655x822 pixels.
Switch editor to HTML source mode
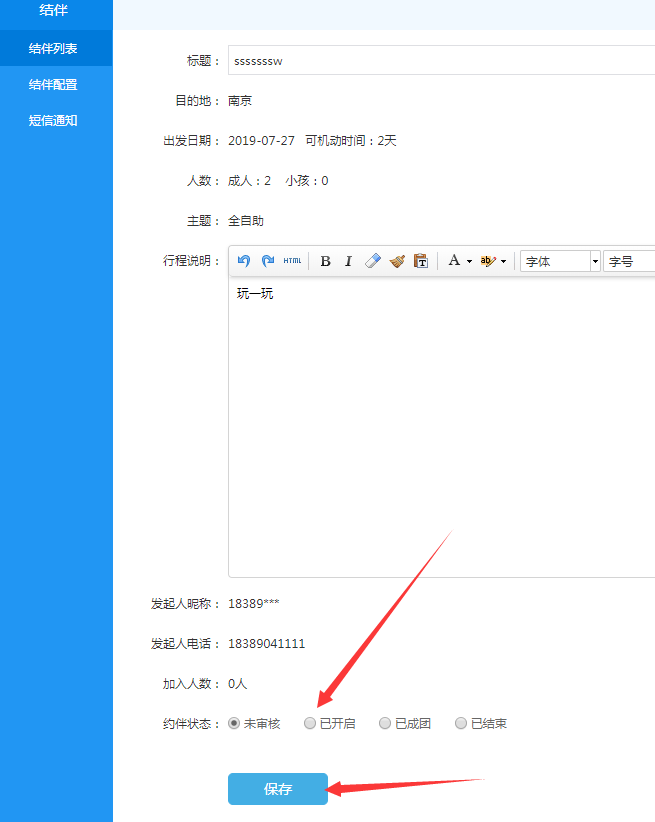tap(292, 261)
